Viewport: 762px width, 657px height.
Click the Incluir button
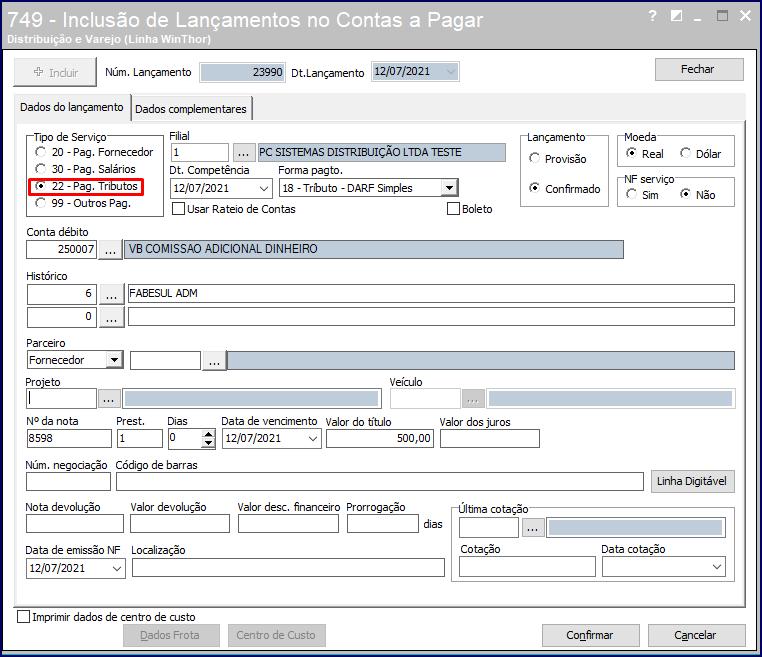55,72
